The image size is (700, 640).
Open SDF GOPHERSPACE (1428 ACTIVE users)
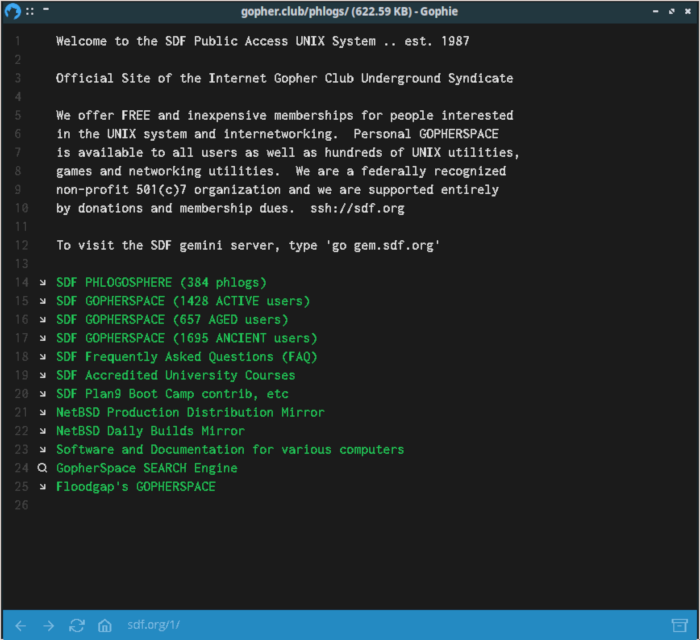[183, 301]
